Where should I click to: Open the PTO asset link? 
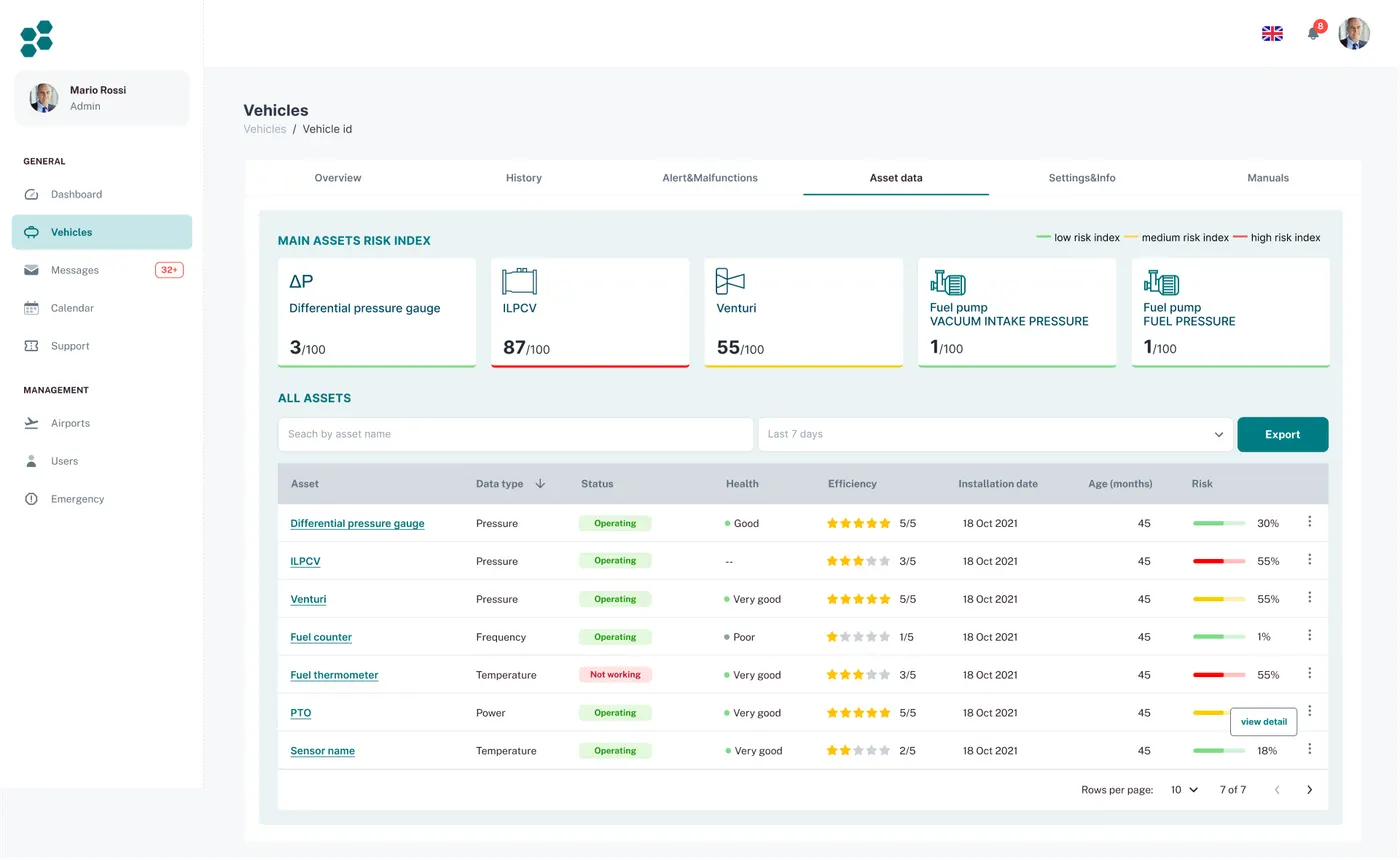pyautogui.click(x=301, y=713)
